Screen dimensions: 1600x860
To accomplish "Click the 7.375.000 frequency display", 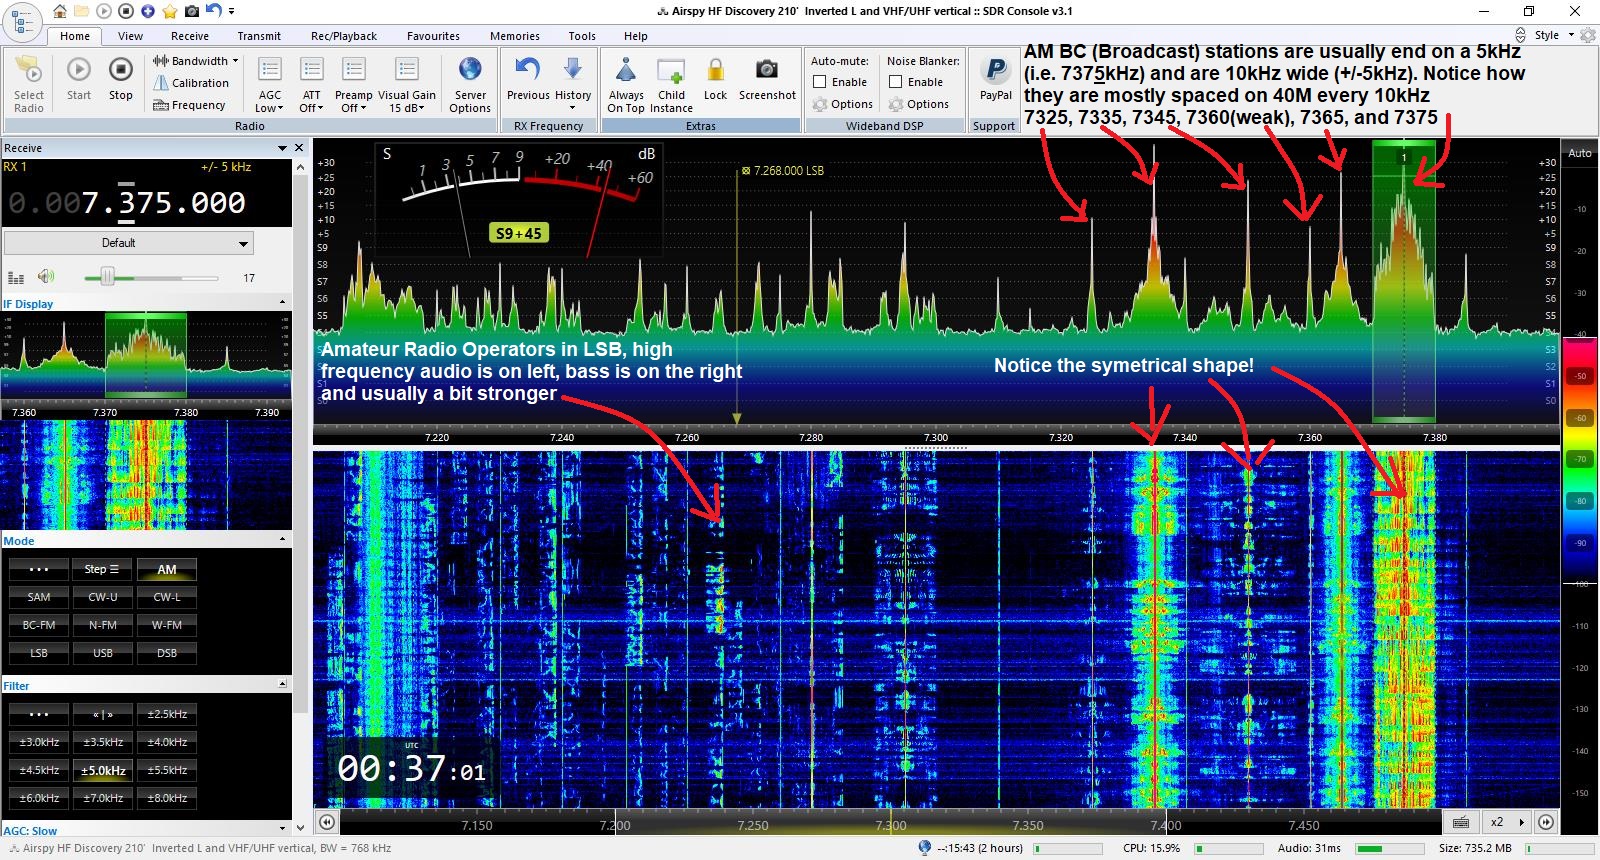I will pos(163,203).
